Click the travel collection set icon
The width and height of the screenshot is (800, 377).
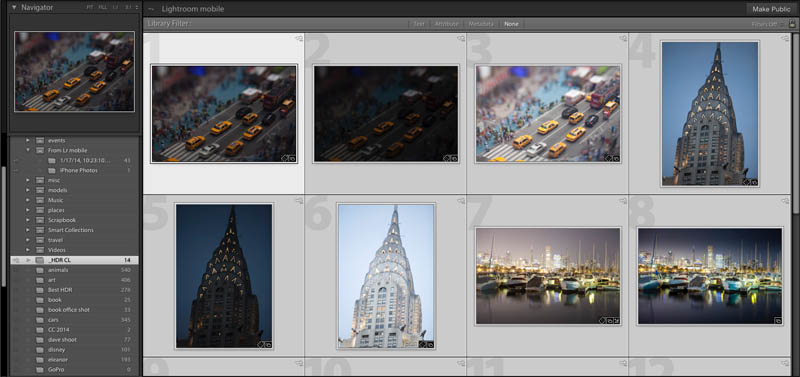tap(40, 240)
